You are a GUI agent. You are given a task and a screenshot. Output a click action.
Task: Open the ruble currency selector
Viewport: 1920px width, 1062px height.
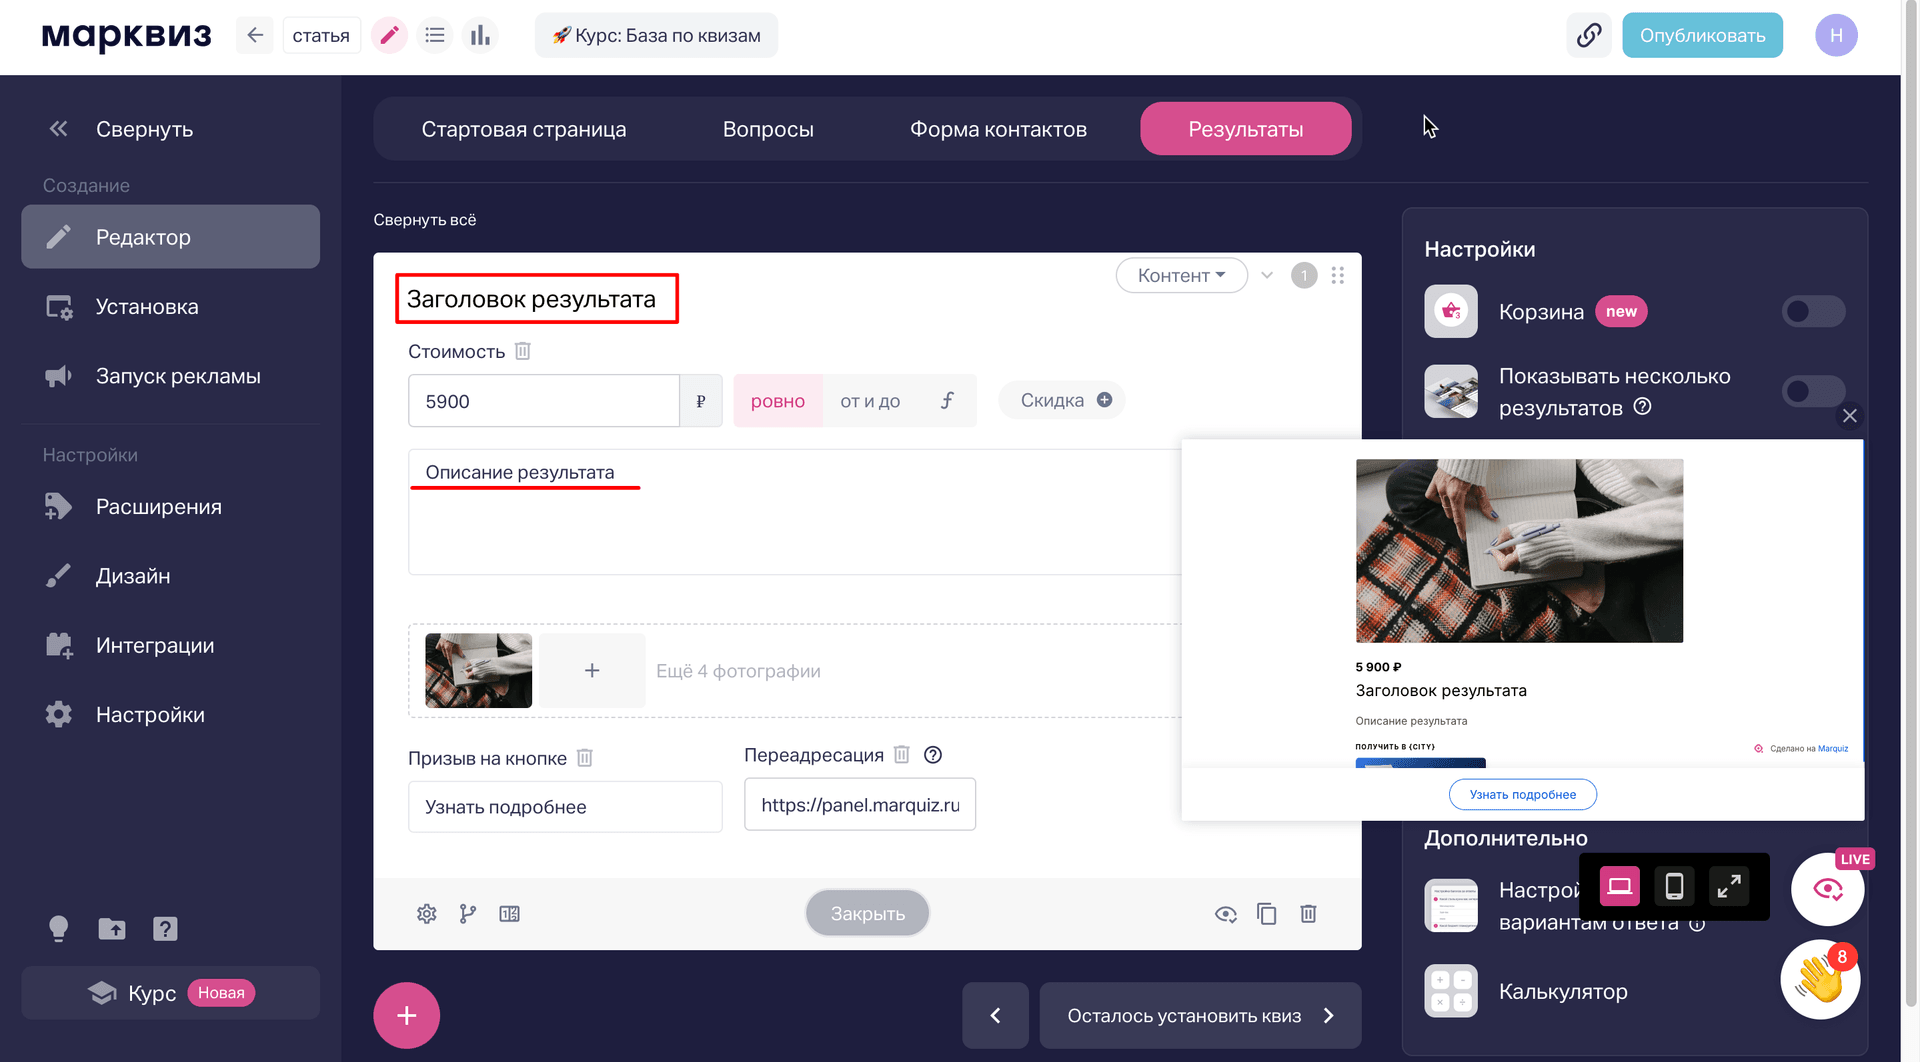701,401
